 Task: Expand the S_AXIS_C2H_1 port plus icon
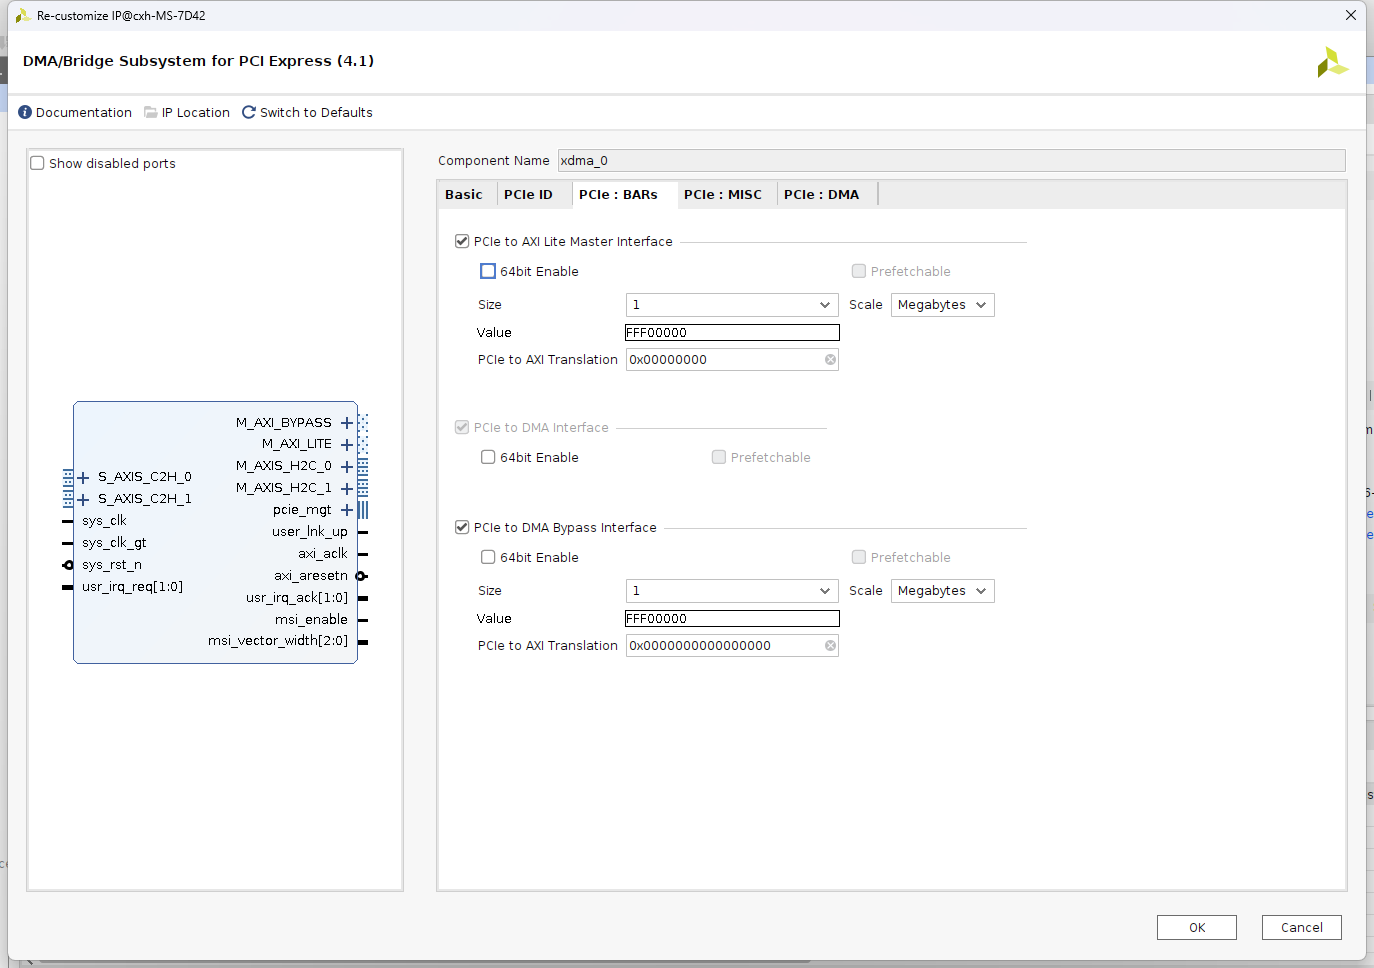pos(84,499)
